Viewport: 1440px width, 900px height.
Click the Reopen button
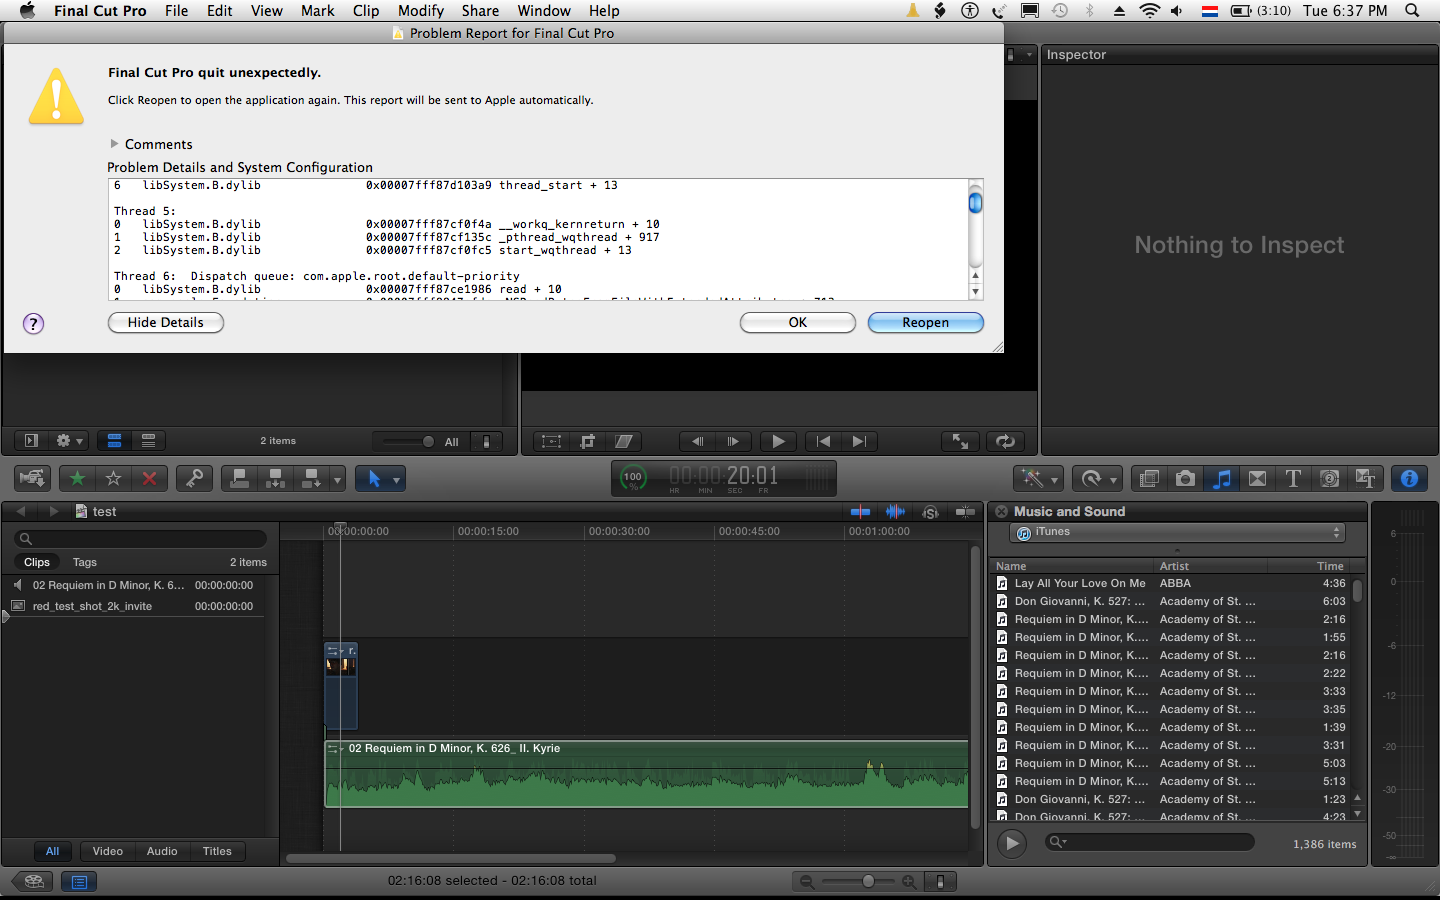click(x=926, y=322)
